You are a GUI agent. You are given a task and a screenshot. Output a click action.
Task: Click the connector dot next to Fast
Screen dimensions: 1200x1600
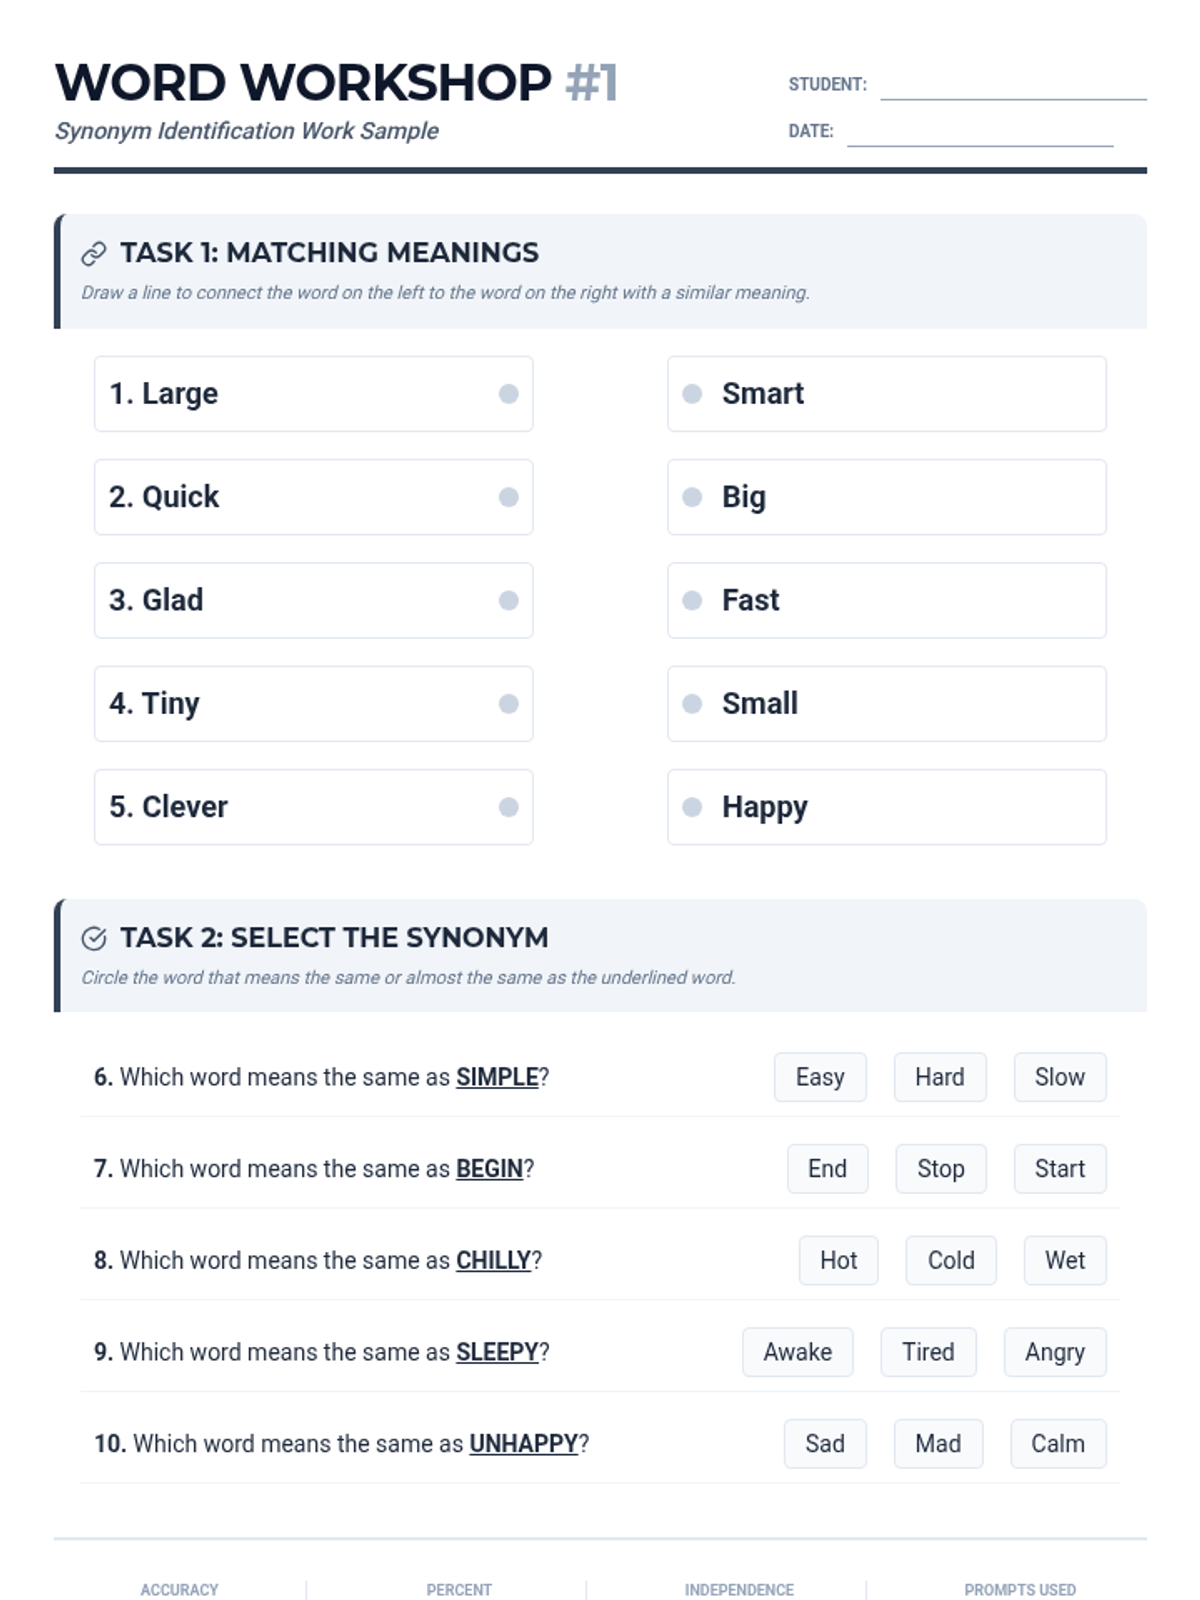(692, 600)
